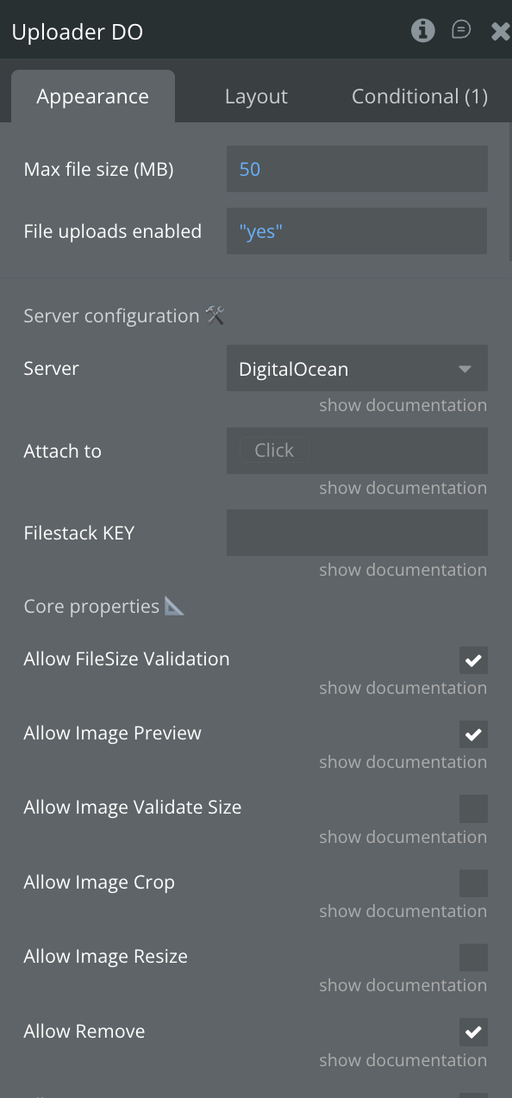Image resolution: width=512 pixels, height=1098 pixels.
Task: Select the Appearance tab
Action: pos(92,97)
